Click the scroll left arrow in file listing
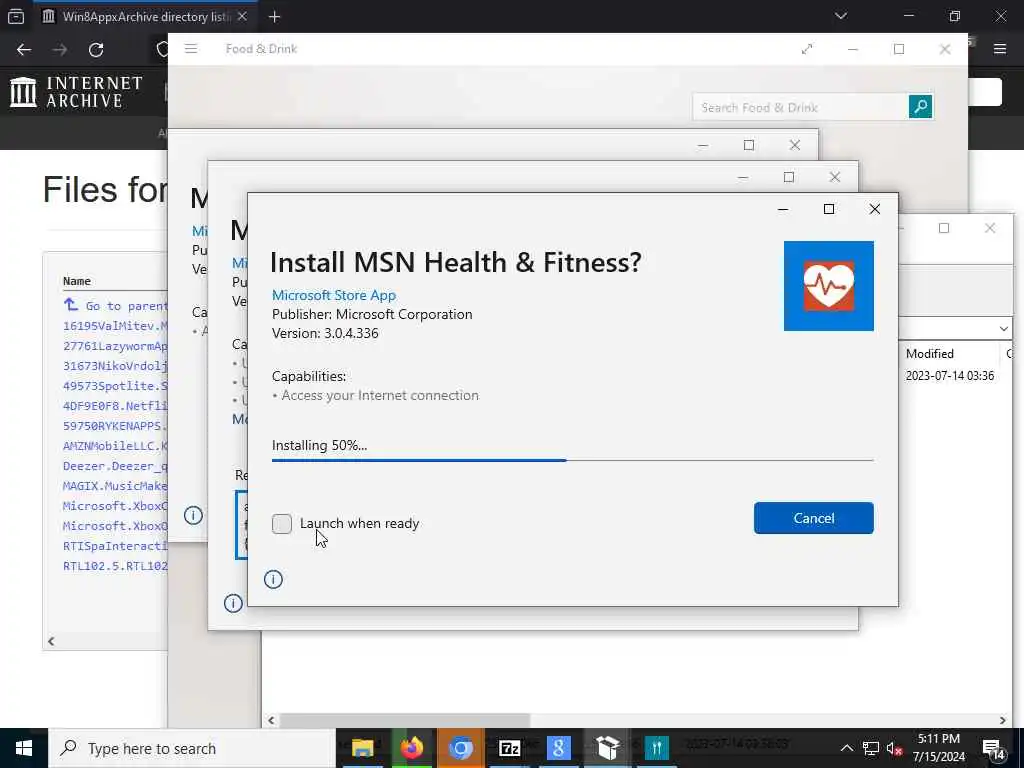 (51, 641)
